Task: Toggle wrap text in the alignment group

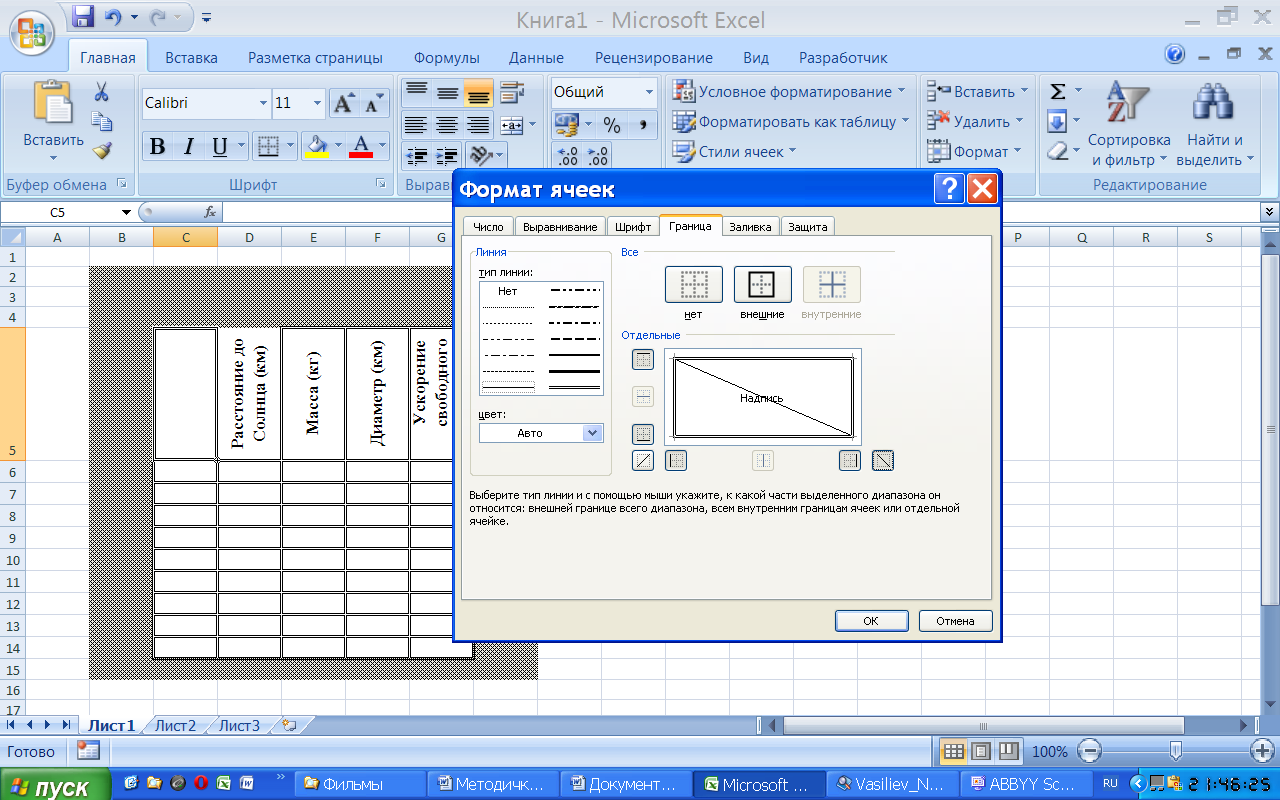Action: pos(511,93)
